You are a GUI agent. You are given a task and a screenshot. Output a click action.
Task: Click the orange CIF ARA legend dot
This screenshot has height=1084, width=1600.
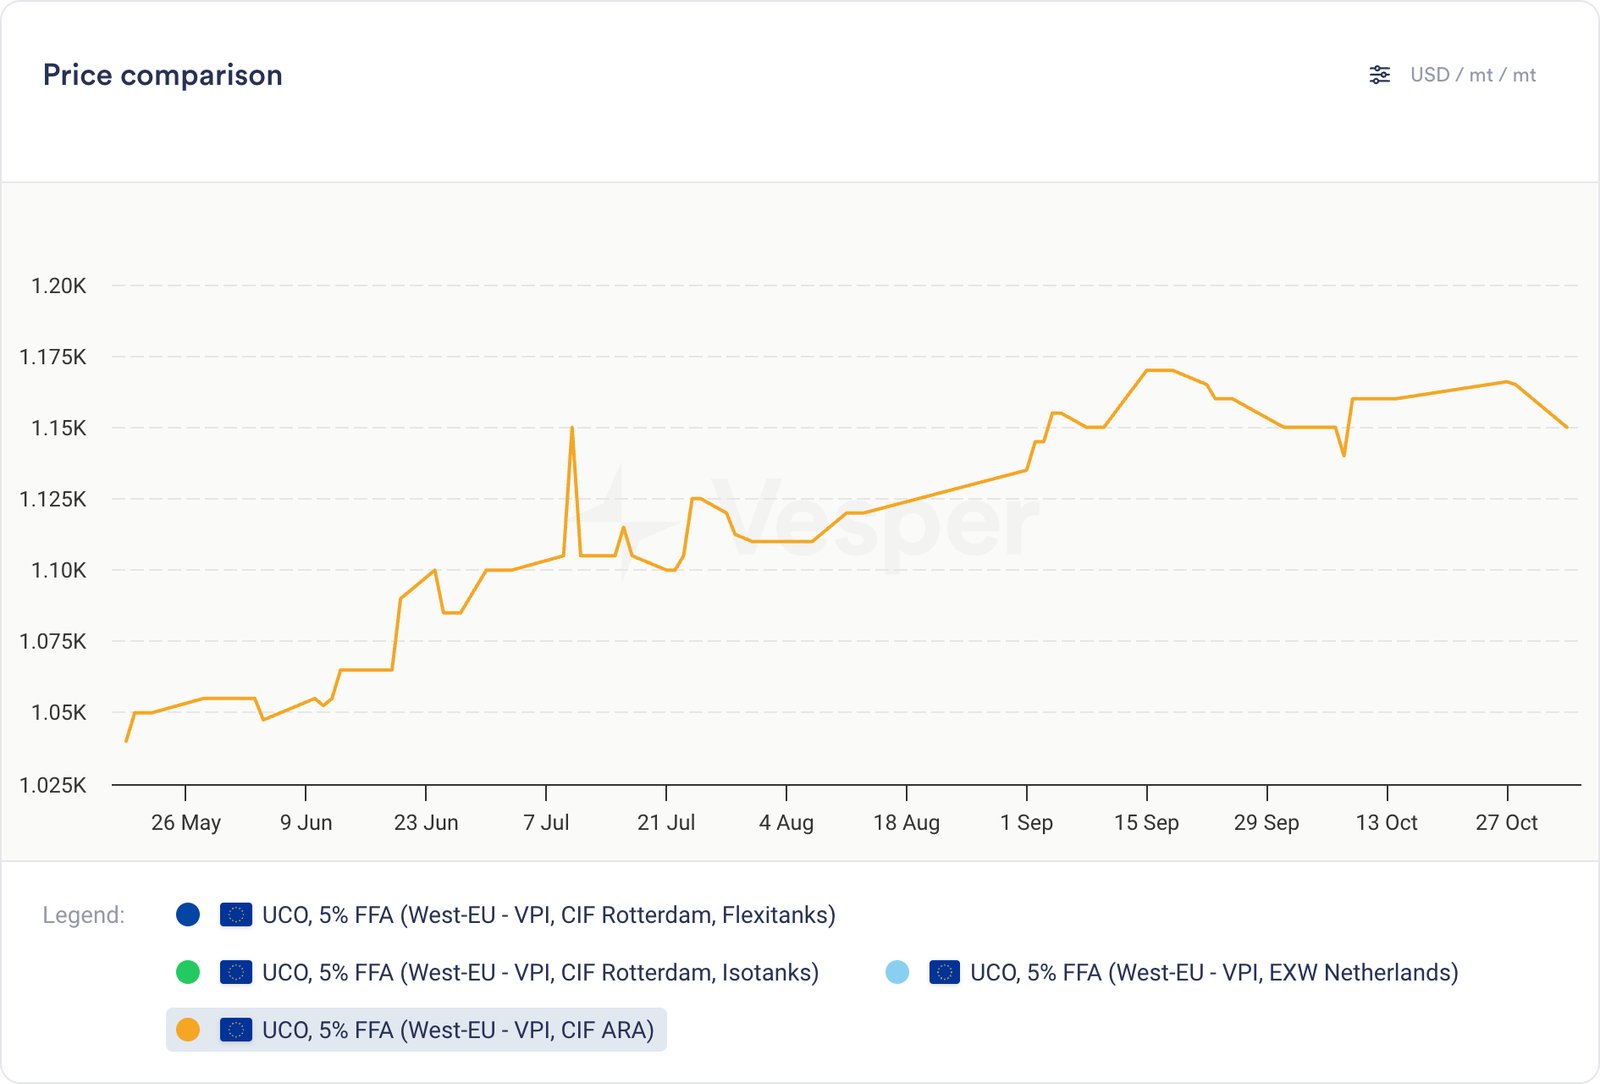[188, 1030]
